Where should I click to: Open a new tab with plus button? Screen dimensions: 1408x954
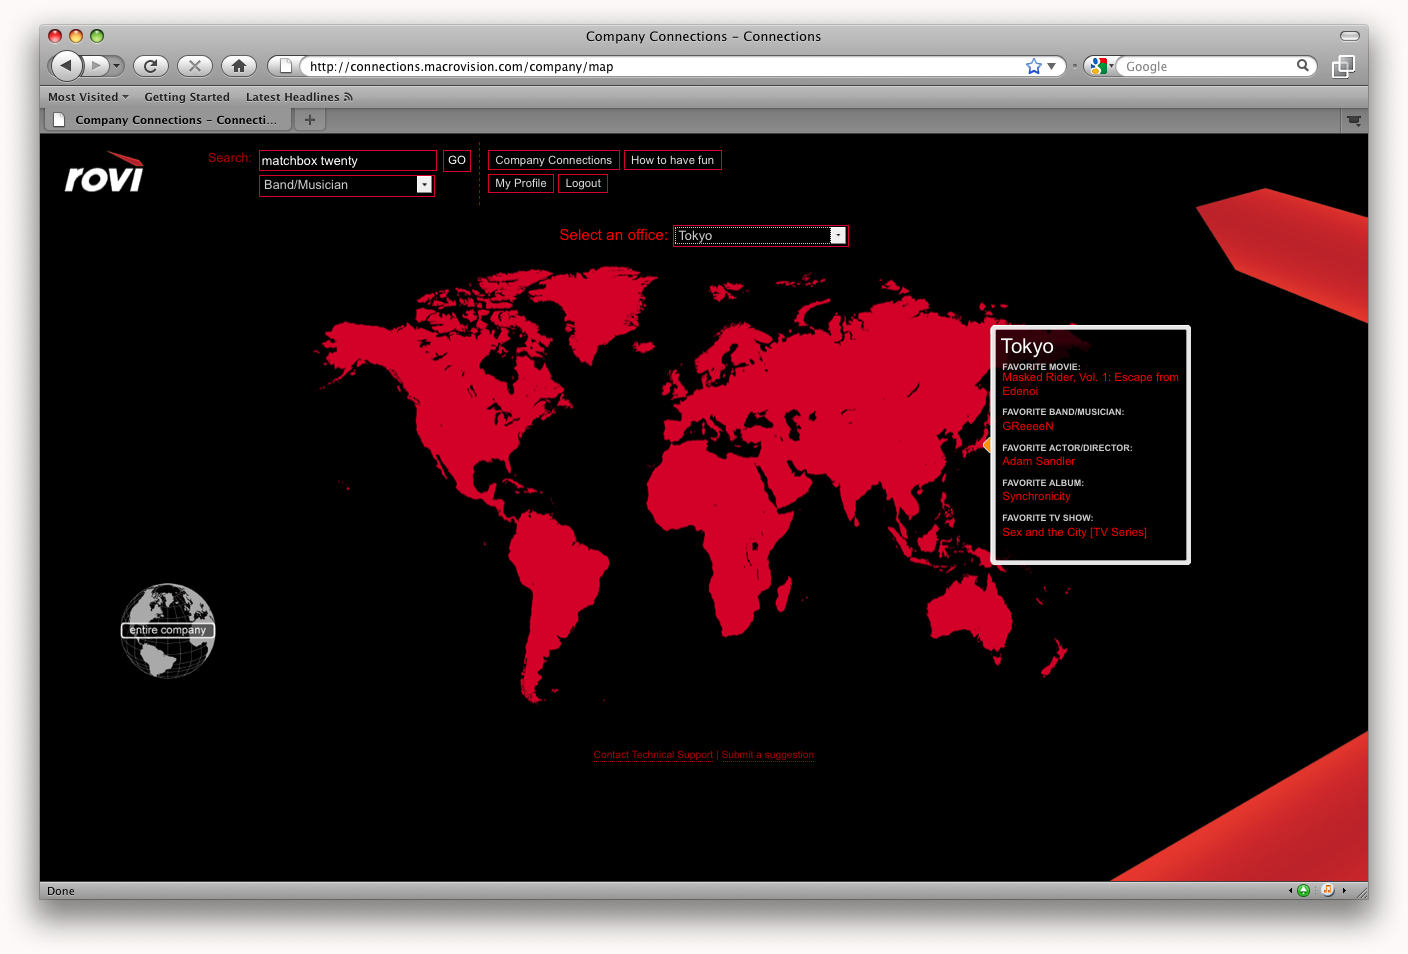[x=310, y=120]
